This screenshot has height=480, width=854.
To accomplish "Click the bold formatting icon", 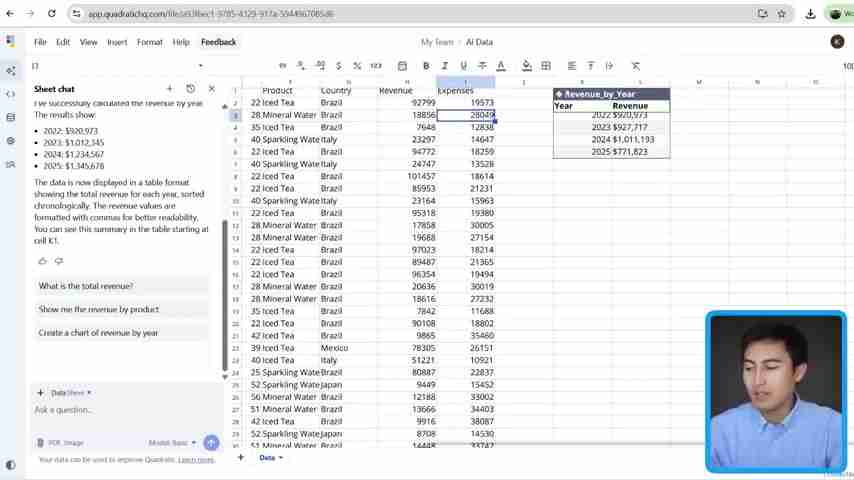I will click(426, 66).
